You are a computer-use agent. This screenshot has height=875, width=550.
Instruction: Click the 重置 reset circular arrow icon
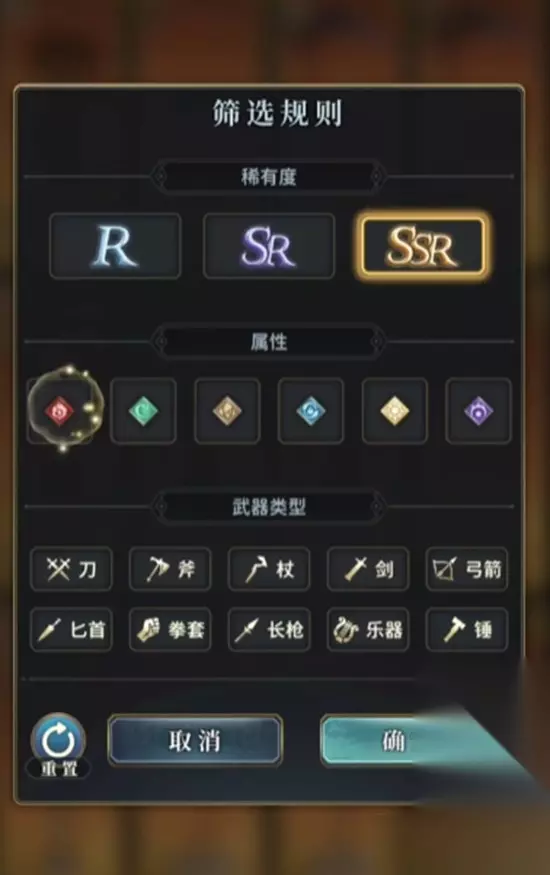click(59, 740)
